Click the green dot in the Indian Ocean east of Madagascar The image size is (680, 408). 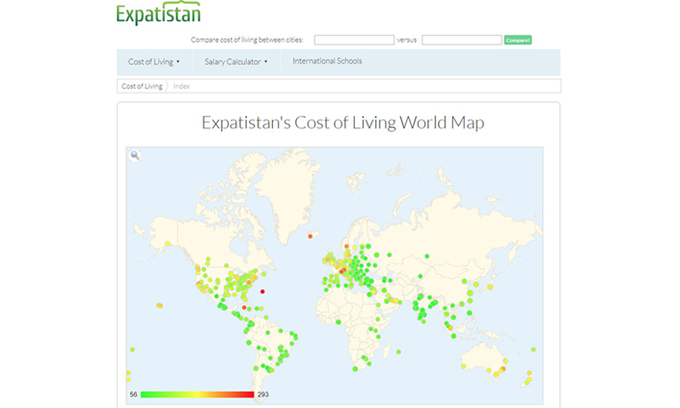click(399, 352)
